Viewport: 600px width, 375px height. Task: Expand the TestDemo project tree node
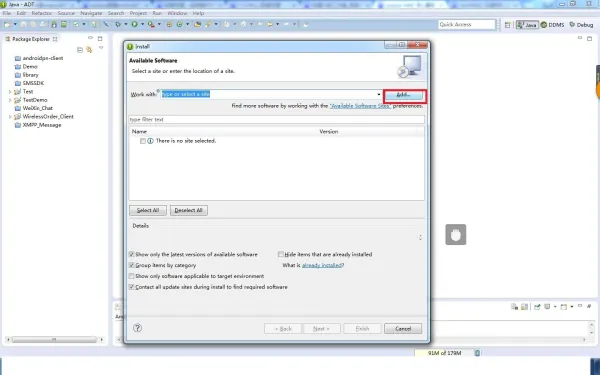pyautogui.click(x=10, y=100)
